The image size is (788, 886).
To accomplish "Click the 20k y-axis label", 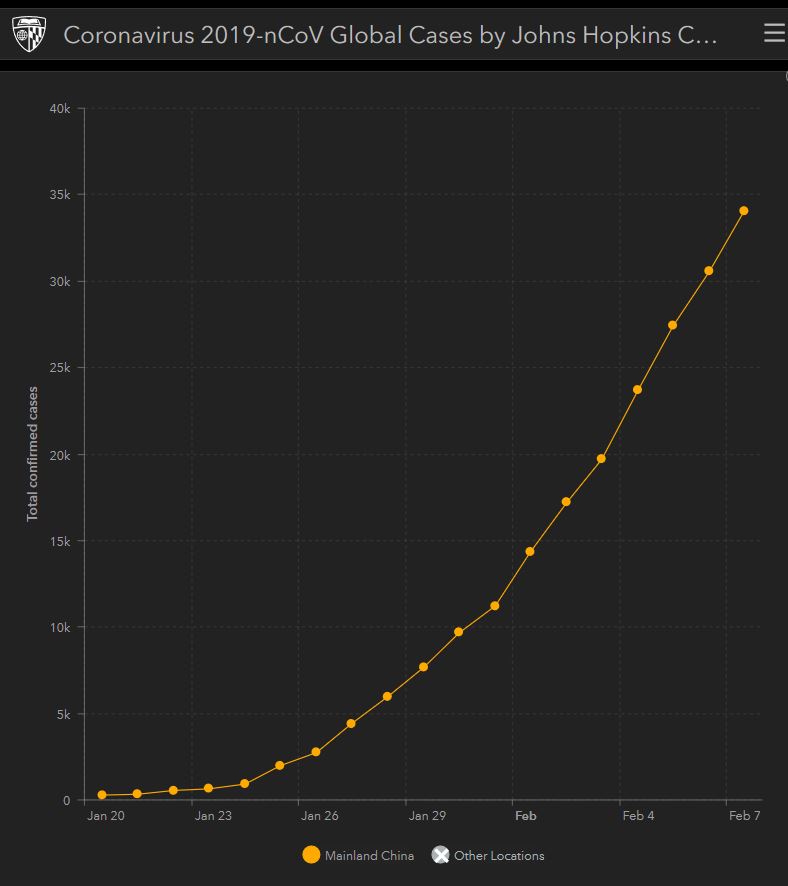I will 59,454.
